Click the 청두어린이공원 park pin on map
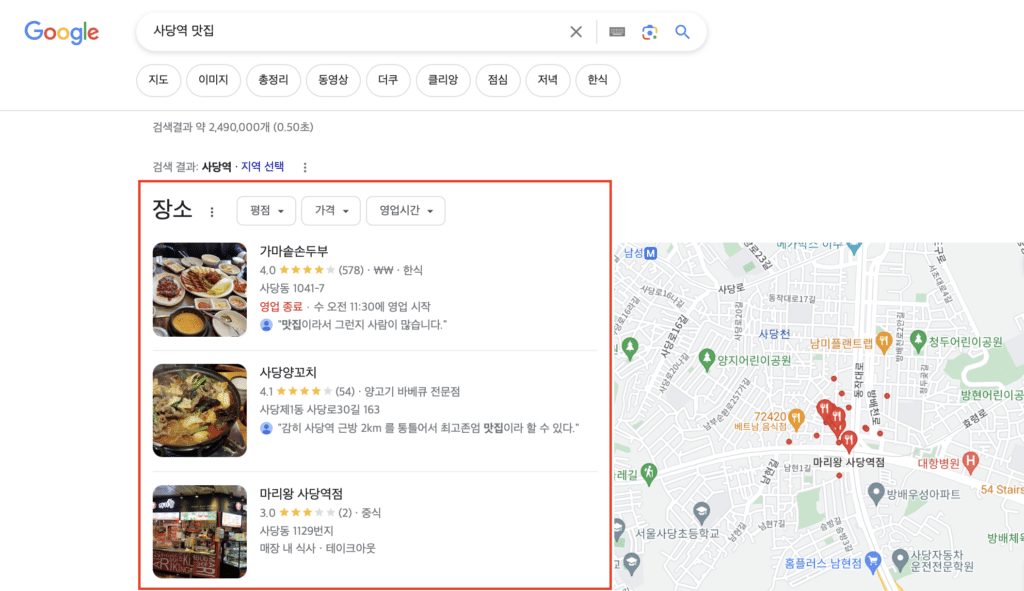Viewport: 1024px width, 591px height. point(918,340)
